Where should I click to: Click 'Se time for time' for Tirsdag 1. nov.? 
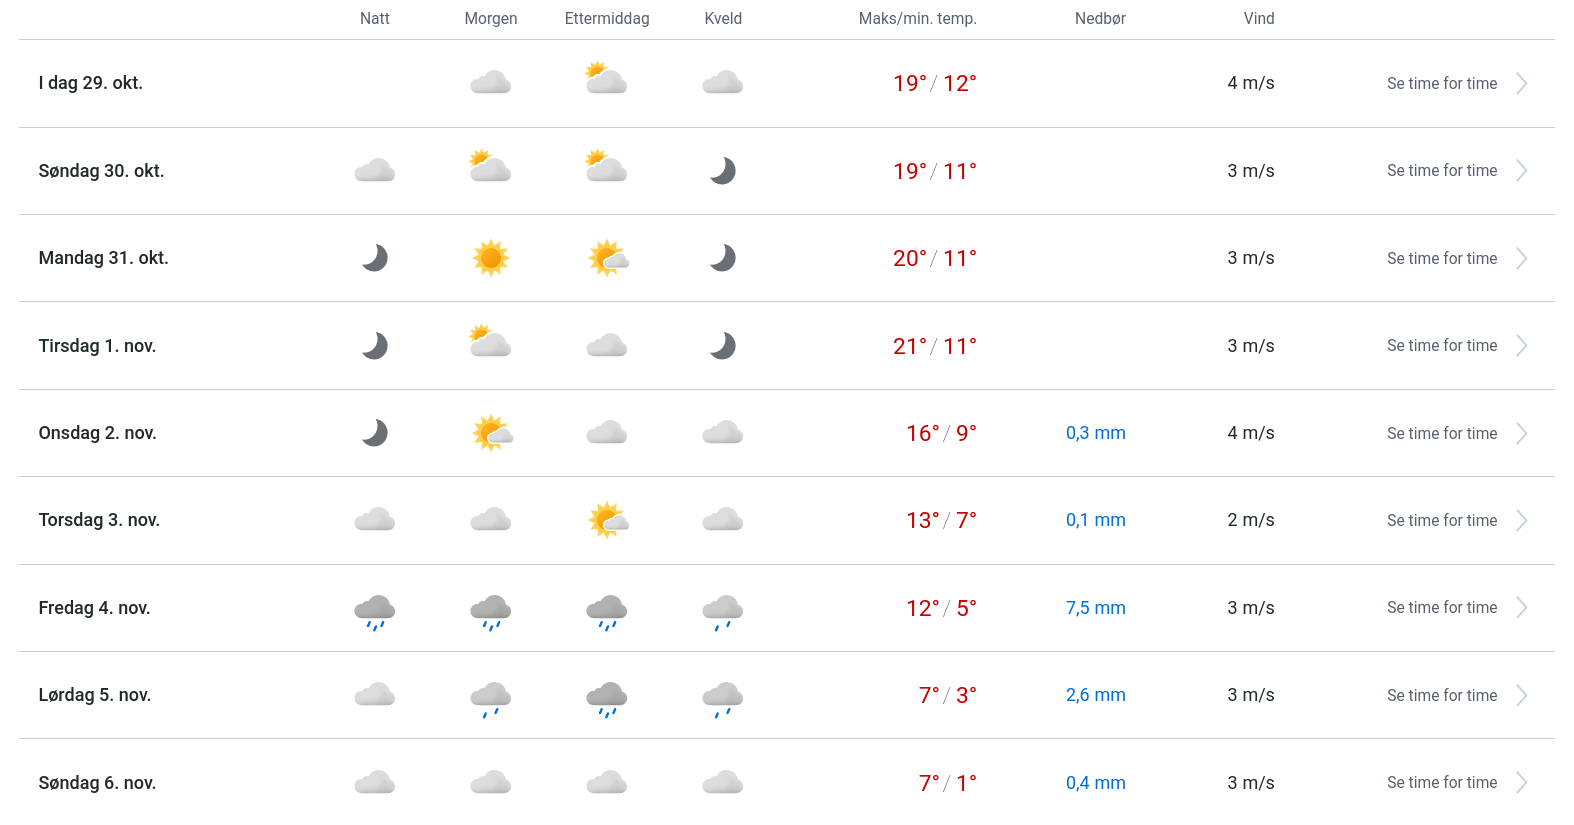click(1442, 346)
